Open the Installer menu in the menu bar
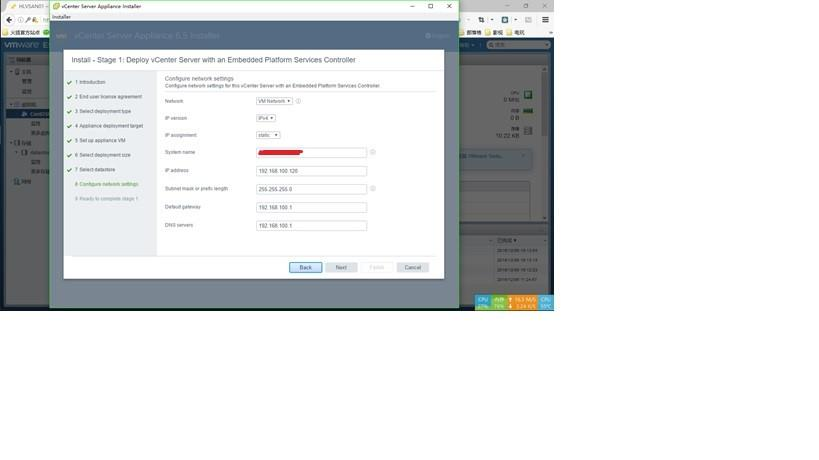 coord(61,17)
